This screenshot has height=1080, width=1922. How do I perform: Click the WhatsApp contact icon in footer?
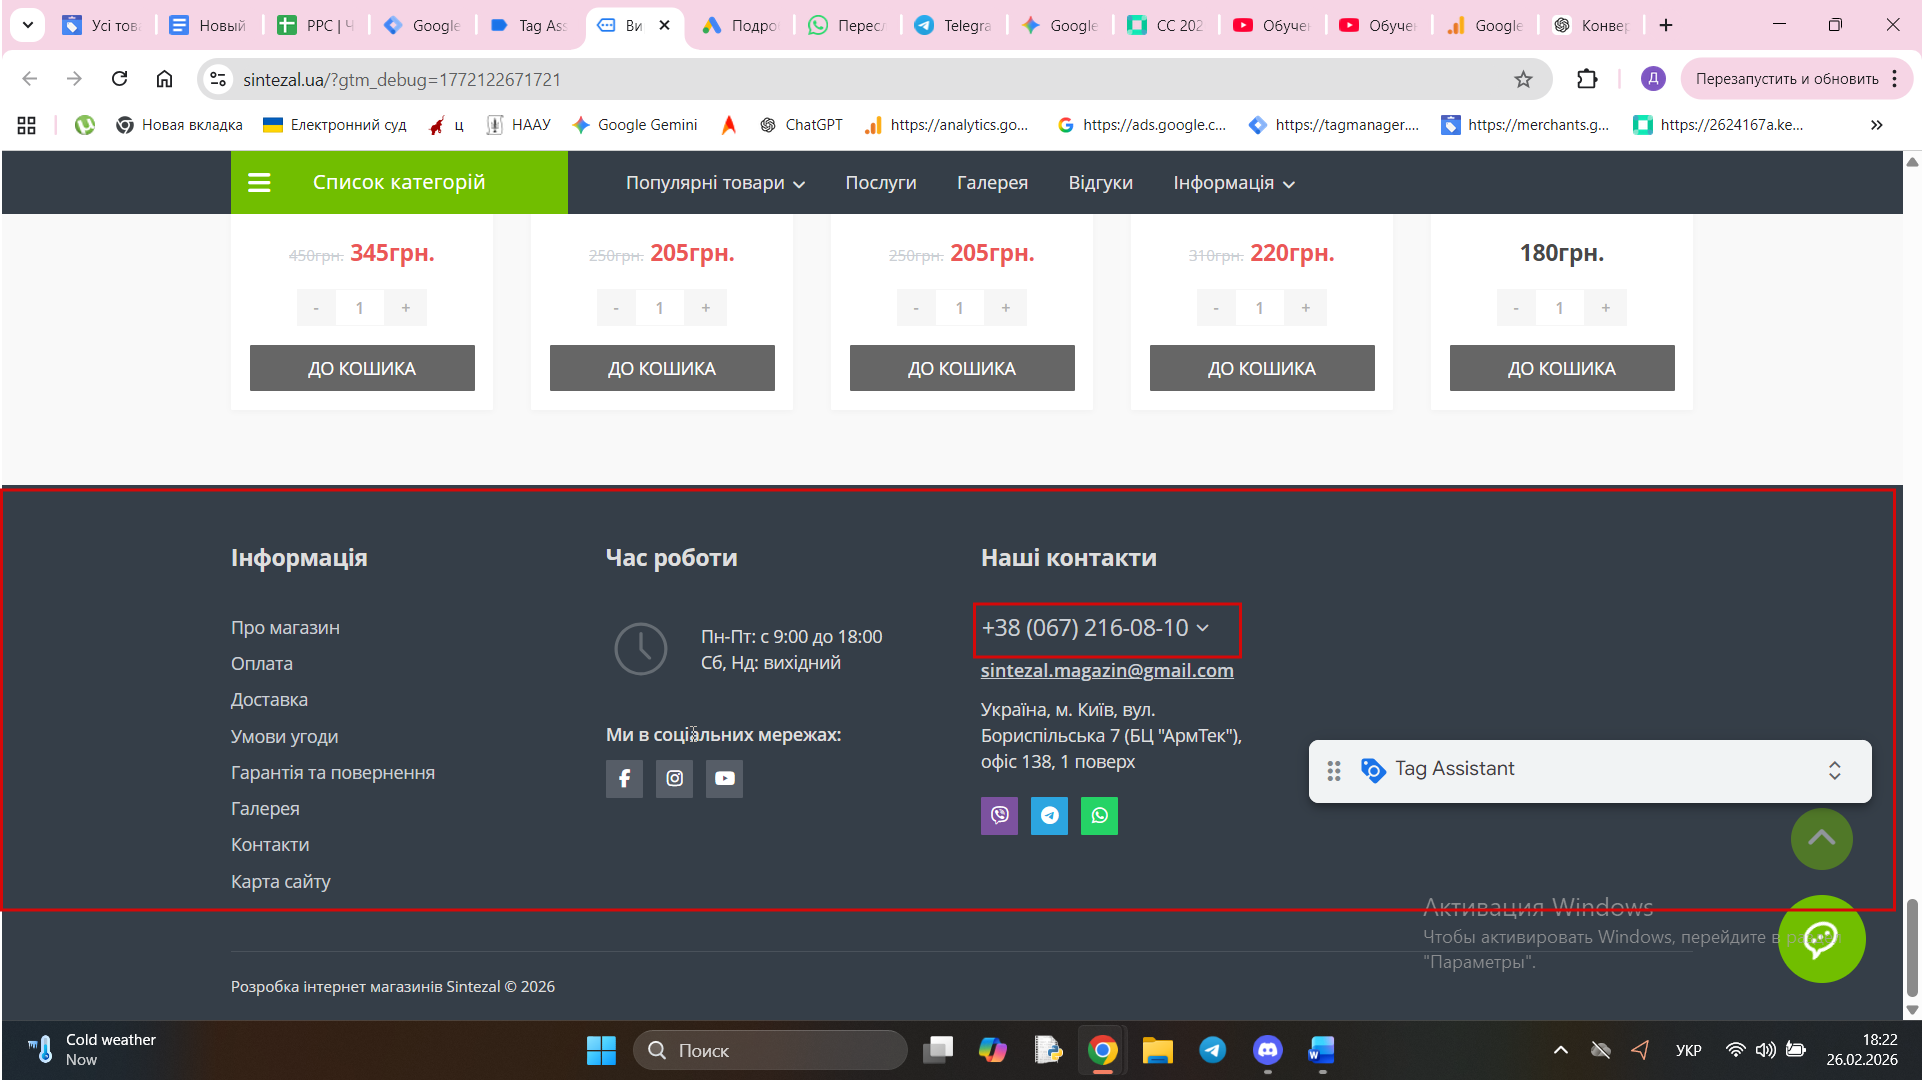click(x=1099, y=815)
